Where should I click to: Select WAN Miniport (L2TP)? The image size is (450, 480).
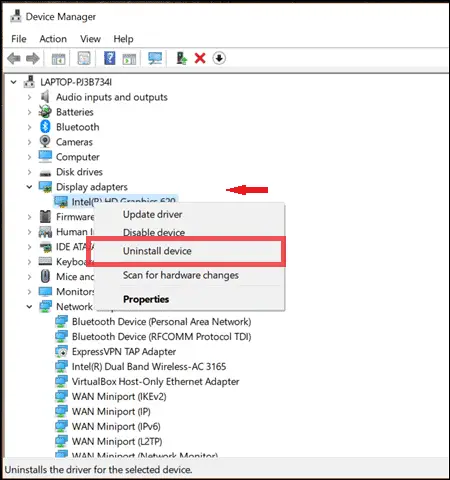(x=117, y=442)
